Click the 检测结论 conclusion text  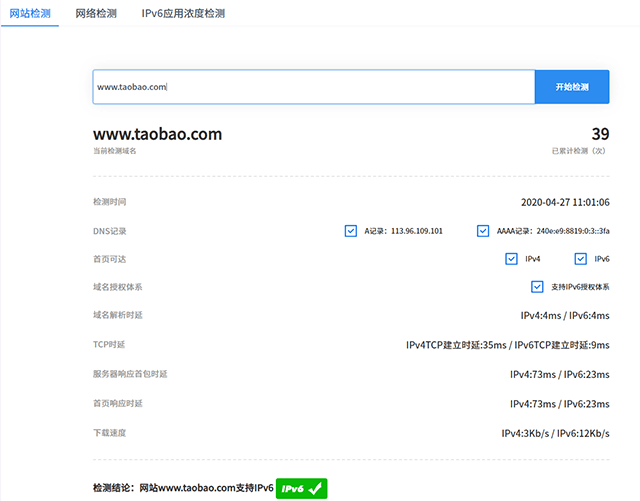[x=183, y=488]
